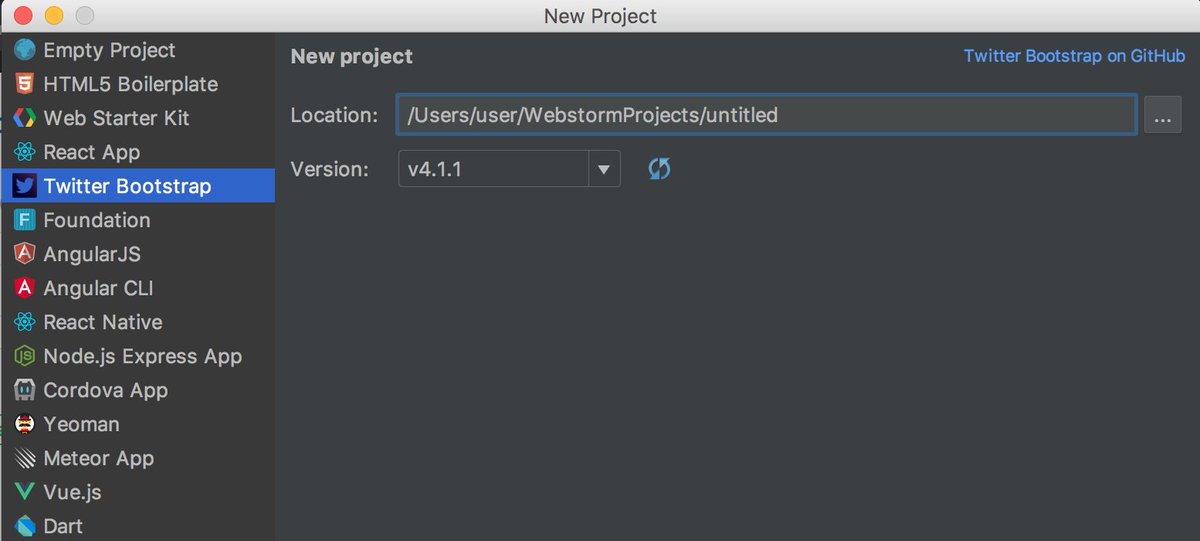This screenshot has height=541, width=1200.
Task: Click the v4.1.1 version combo box
Action: [x=509, y=169]
